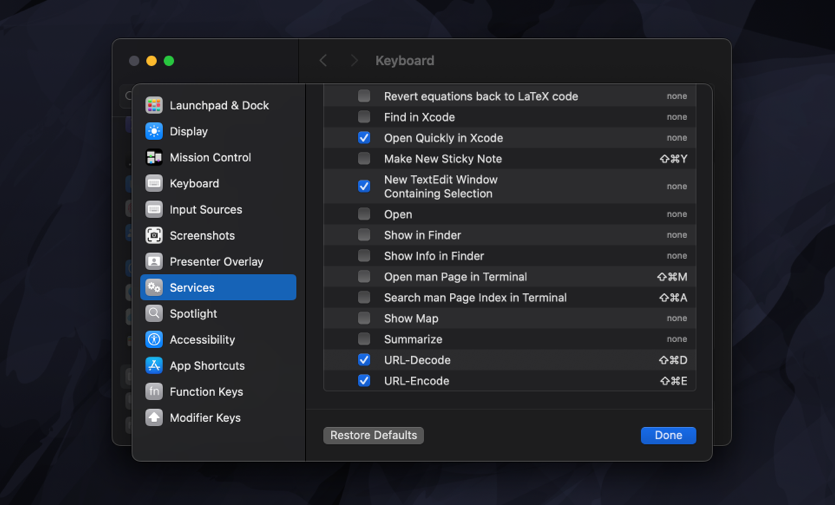Disable the Open Quickly in Xcode checkbox
Viewport: 835px width, 505px height.
tap(364, 138)
